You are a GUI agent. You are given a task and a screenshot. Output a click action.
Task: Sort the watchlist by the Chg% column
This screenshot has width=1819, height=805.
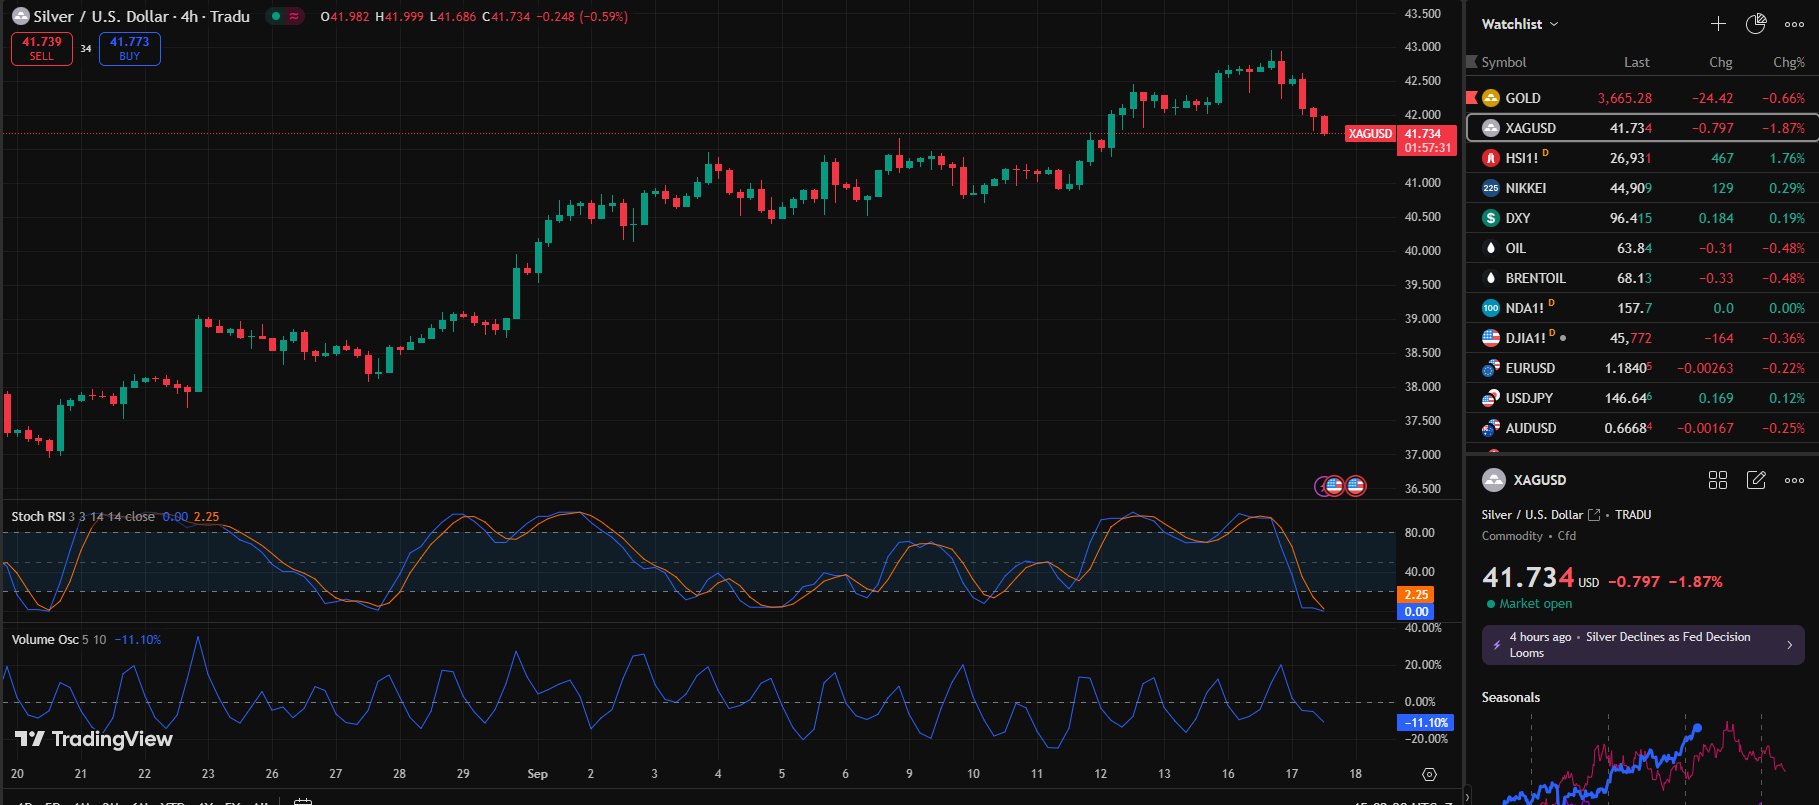[1788, 62]
